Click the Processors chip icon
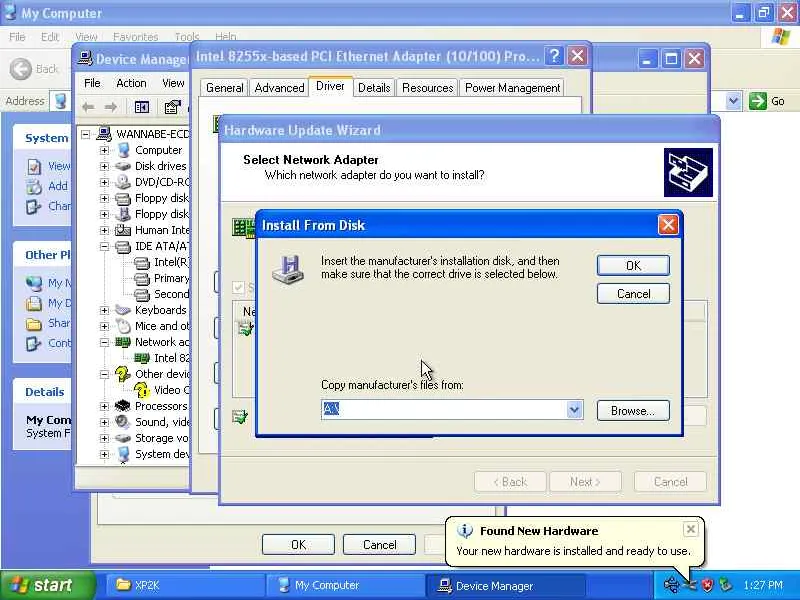 [123, 406]
